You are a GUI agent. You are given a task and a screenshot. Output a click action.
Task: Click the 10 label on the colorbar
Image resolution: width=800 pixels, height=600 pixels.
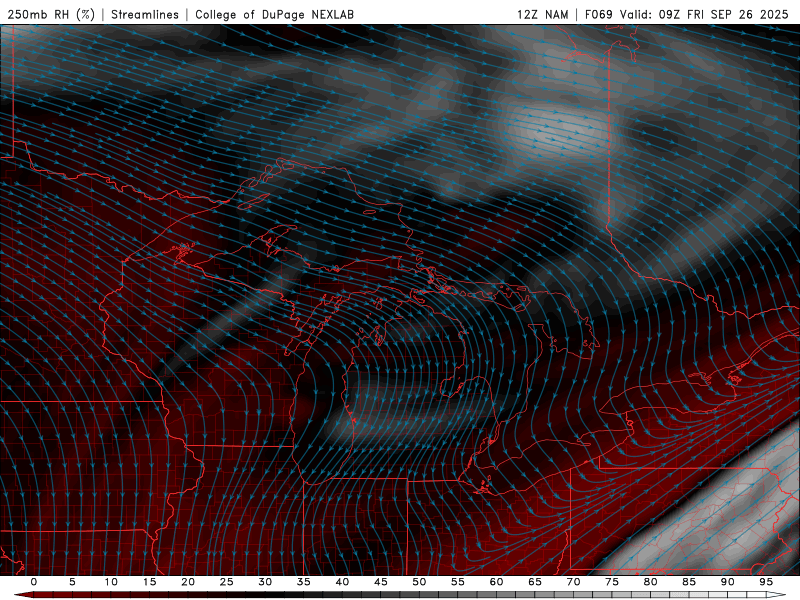pos(111,582)
